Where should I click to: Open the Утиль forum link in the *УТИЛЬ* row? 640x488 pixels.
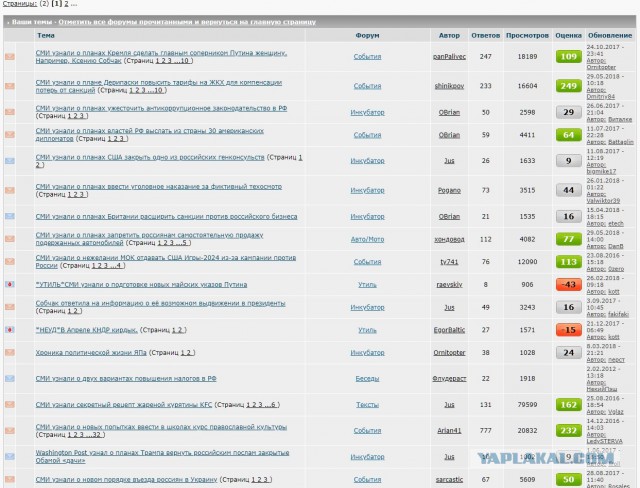coord(367,284)
